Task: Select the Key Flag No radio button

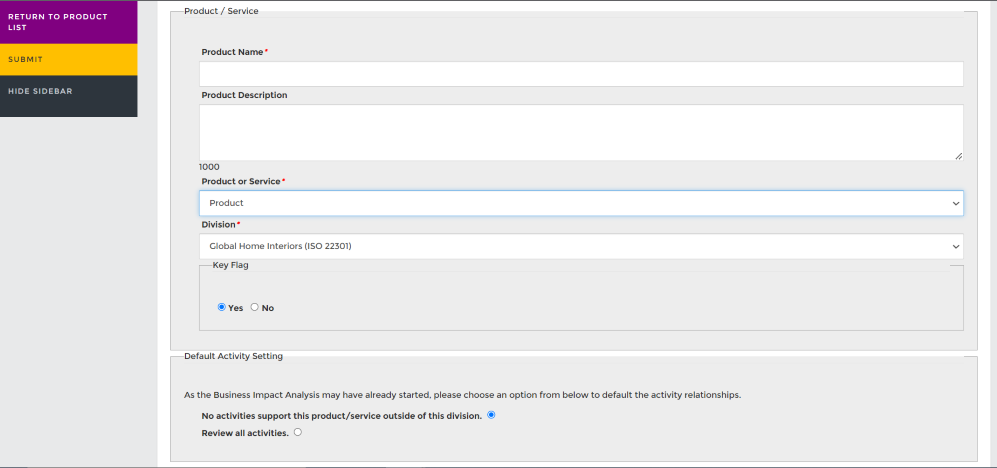Action: pyautogui.click(x=255, y=307)
